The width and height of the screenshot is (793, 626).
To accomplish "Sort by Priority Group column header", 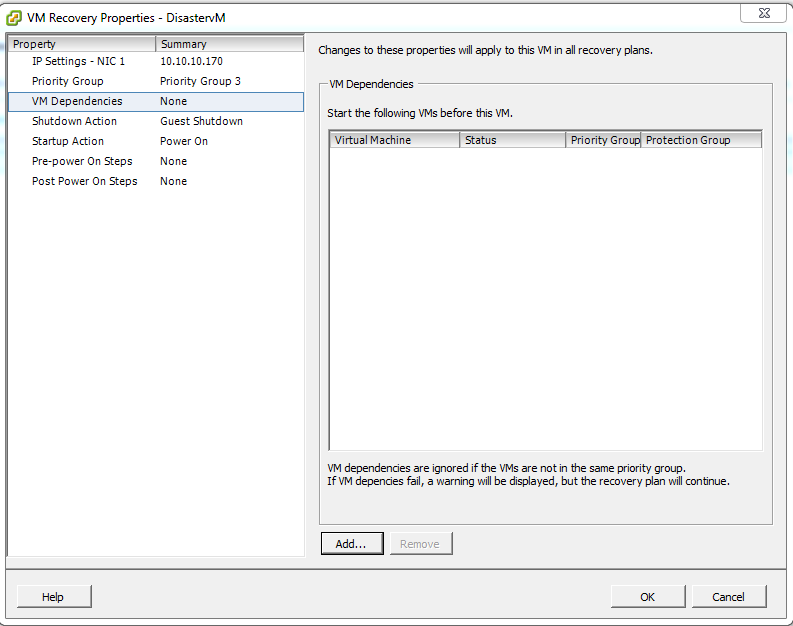I will coord(603,140).
